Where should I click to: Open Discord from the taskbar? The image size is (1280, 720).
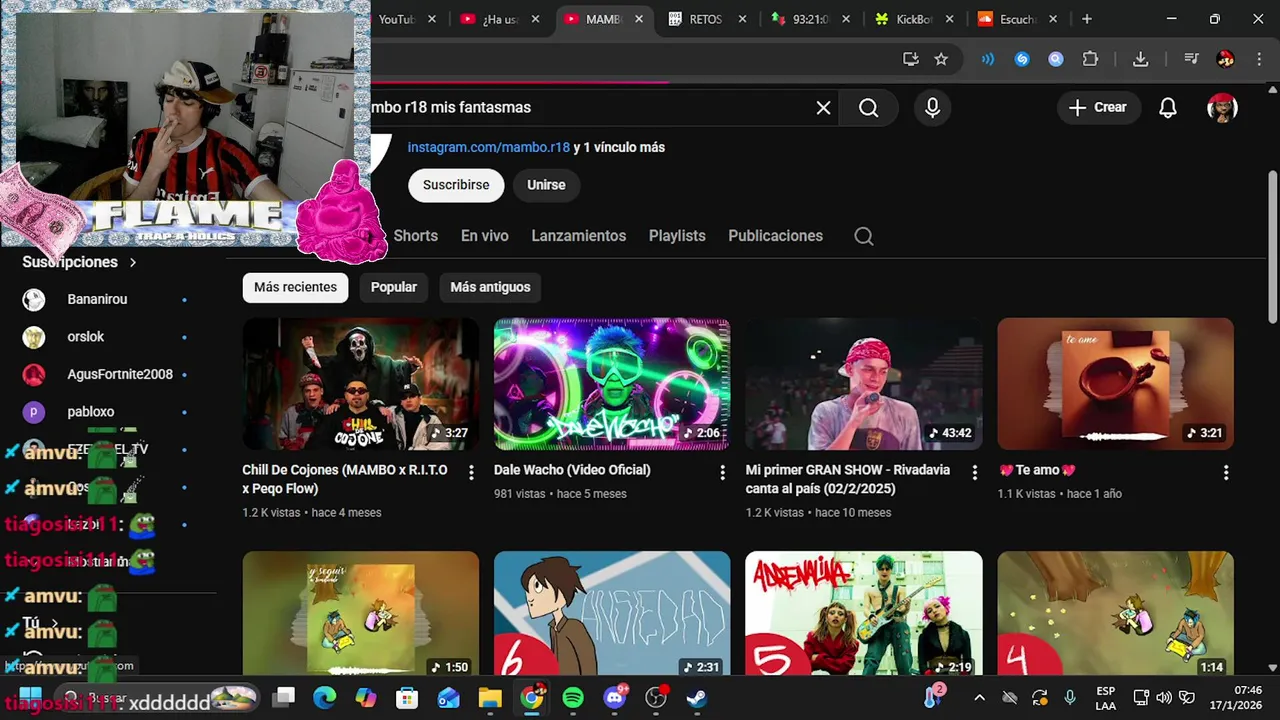tap(615, 698)
